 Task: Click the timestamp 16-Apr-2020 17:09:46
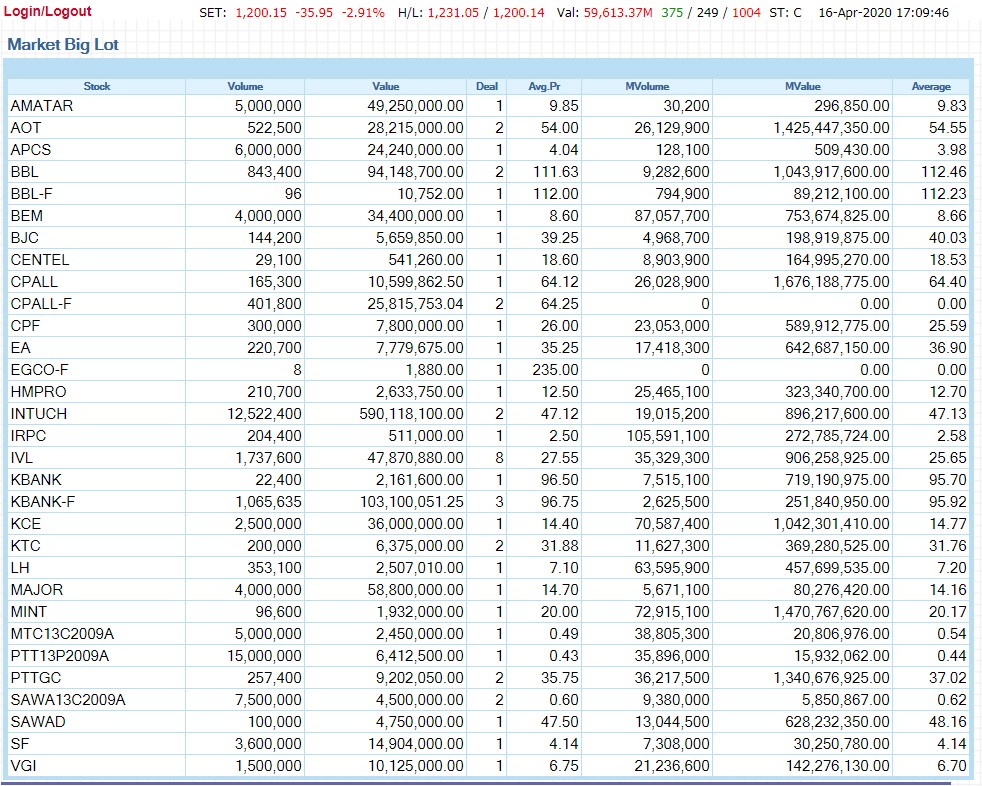pos(884,13)
